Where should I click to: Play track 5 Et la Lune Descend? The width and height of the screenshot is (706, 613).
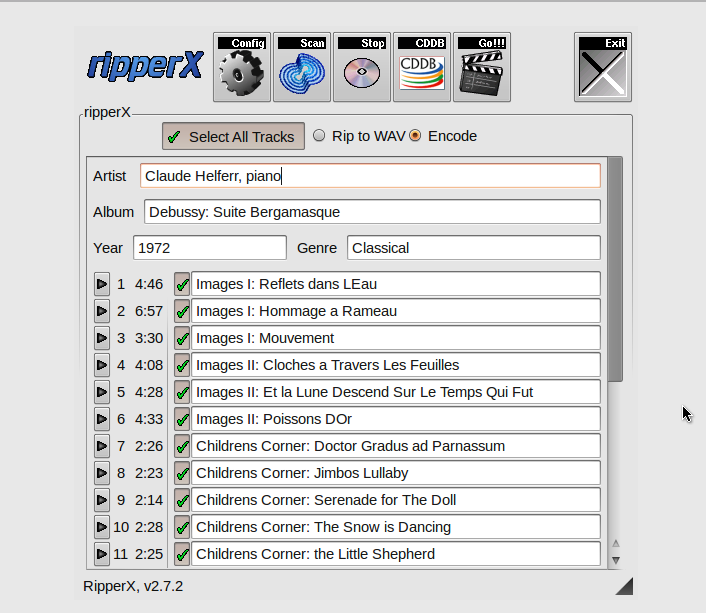(x=102, y=392)
